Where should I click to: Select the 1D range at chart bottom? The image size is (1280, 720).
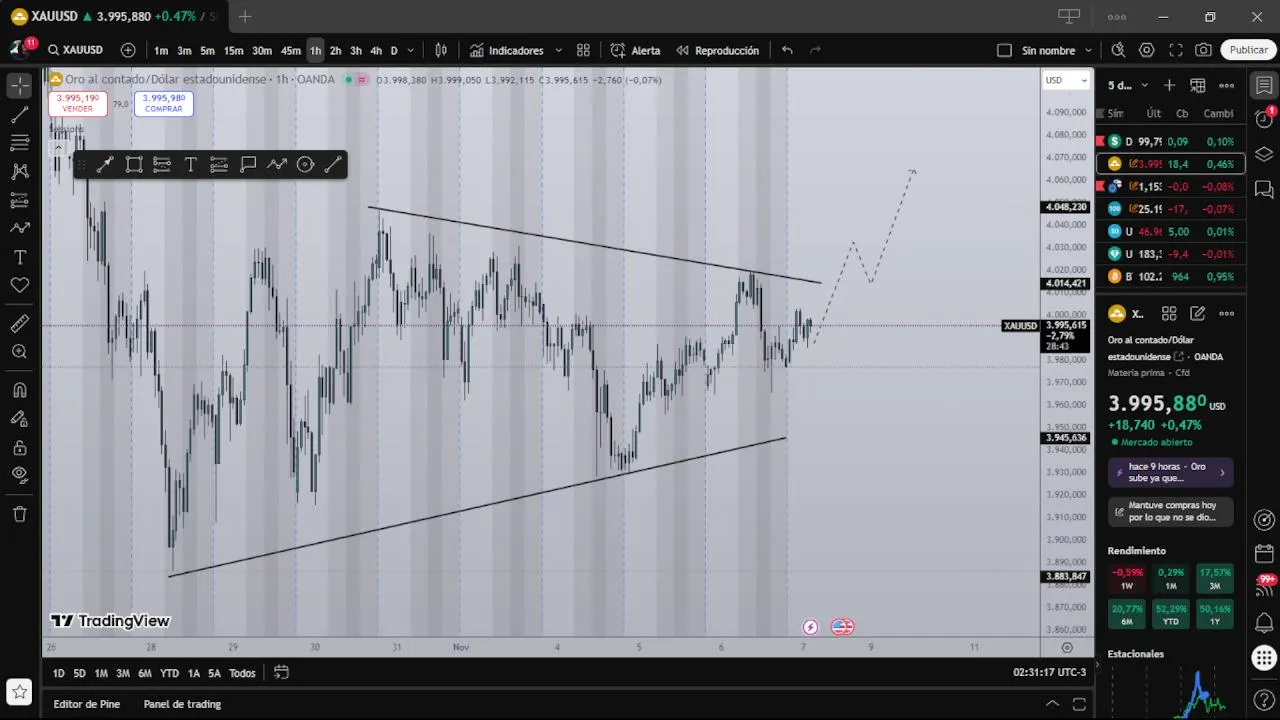tap(59, 673)
